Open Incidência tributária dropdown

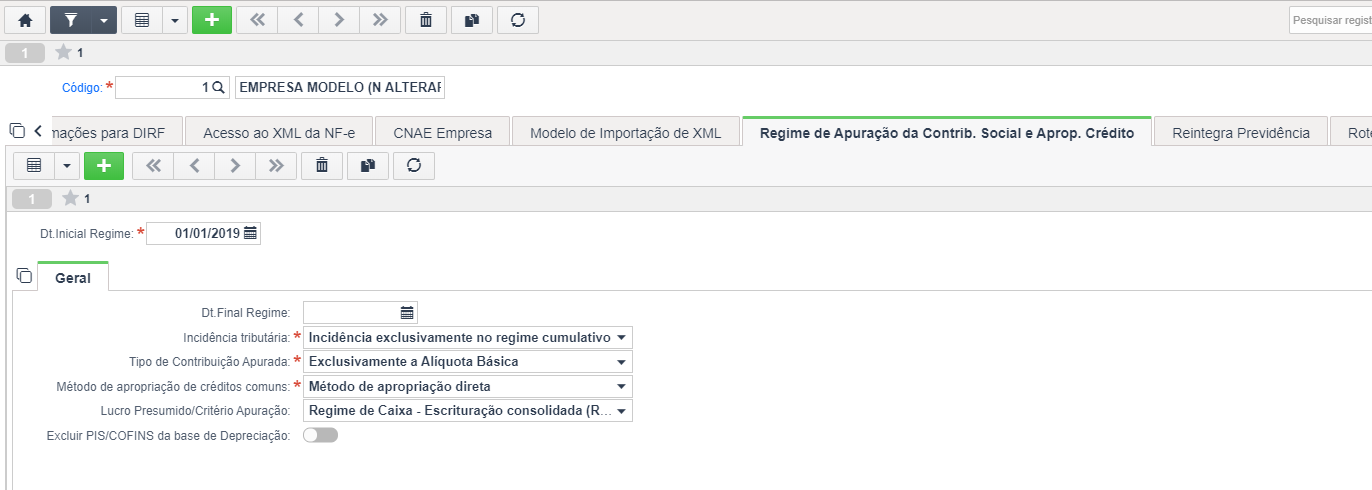tap(468, 337)
